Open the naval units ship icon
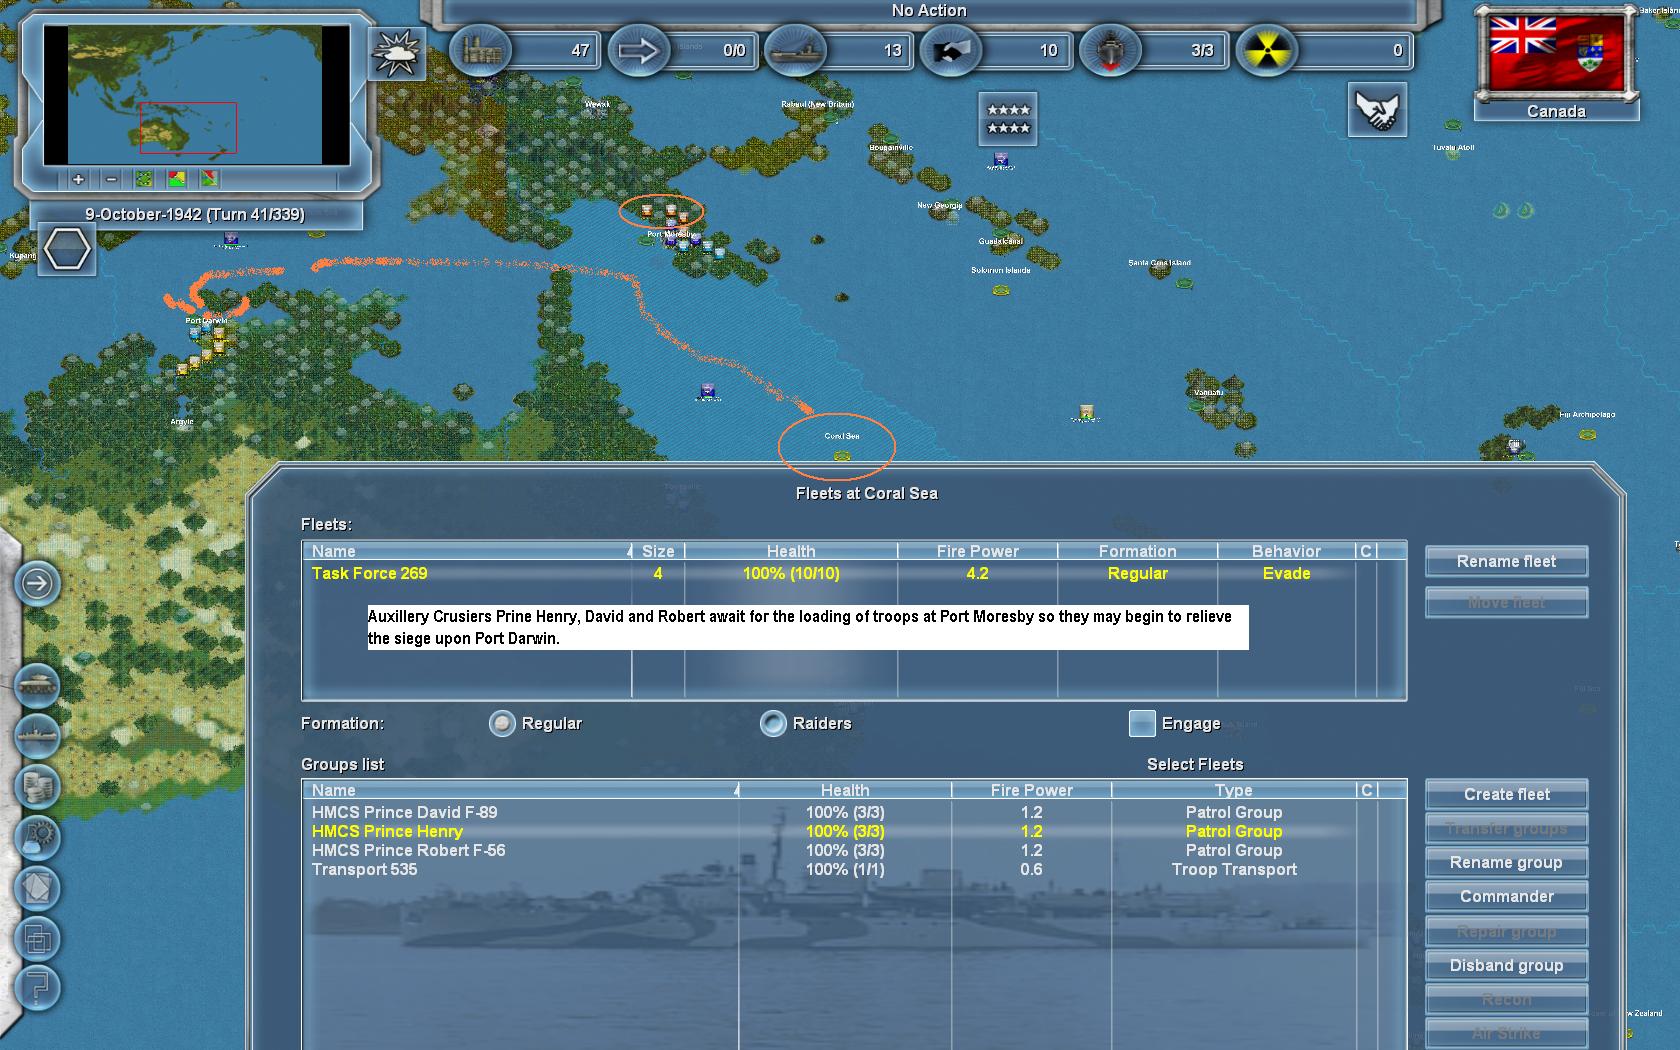1680x1050 pixels. pos(38,736)
